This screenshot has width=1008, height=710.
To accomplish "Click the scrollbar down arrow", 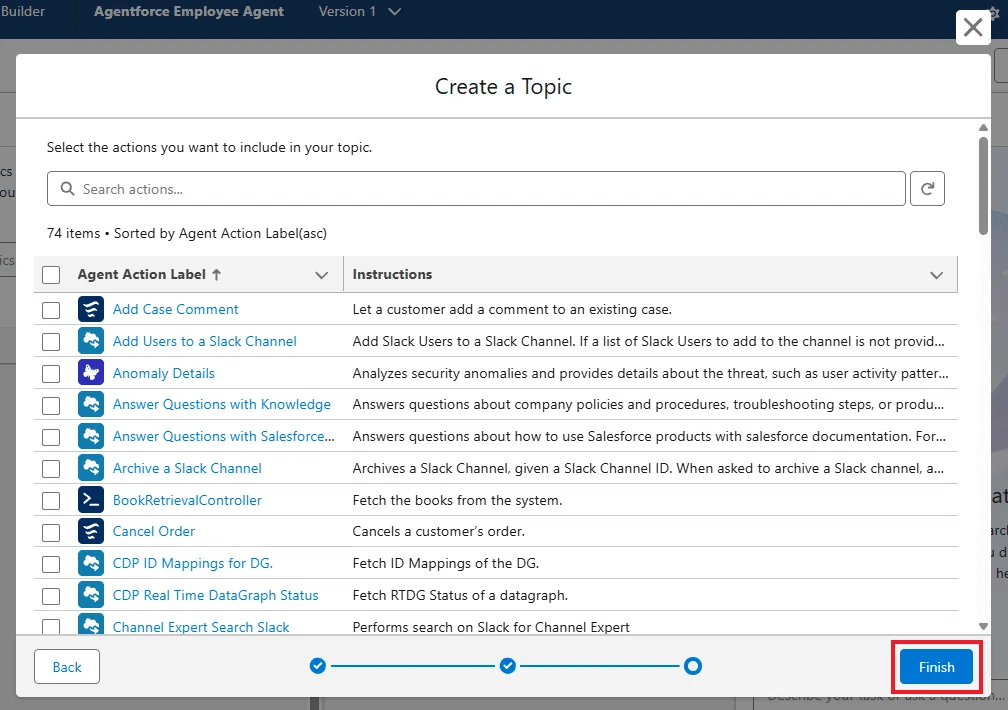I will pos(983,626).
